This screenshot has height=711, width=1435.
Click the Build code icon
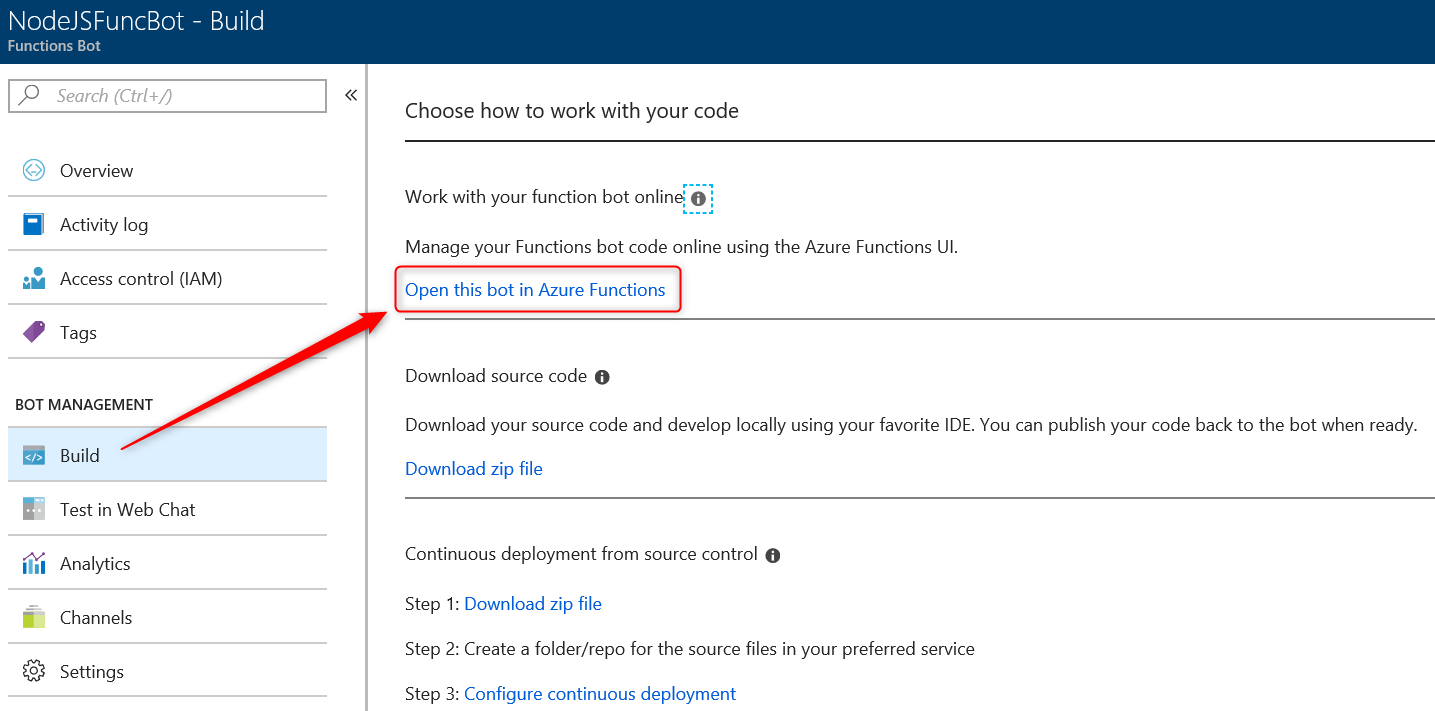[33, 456]
